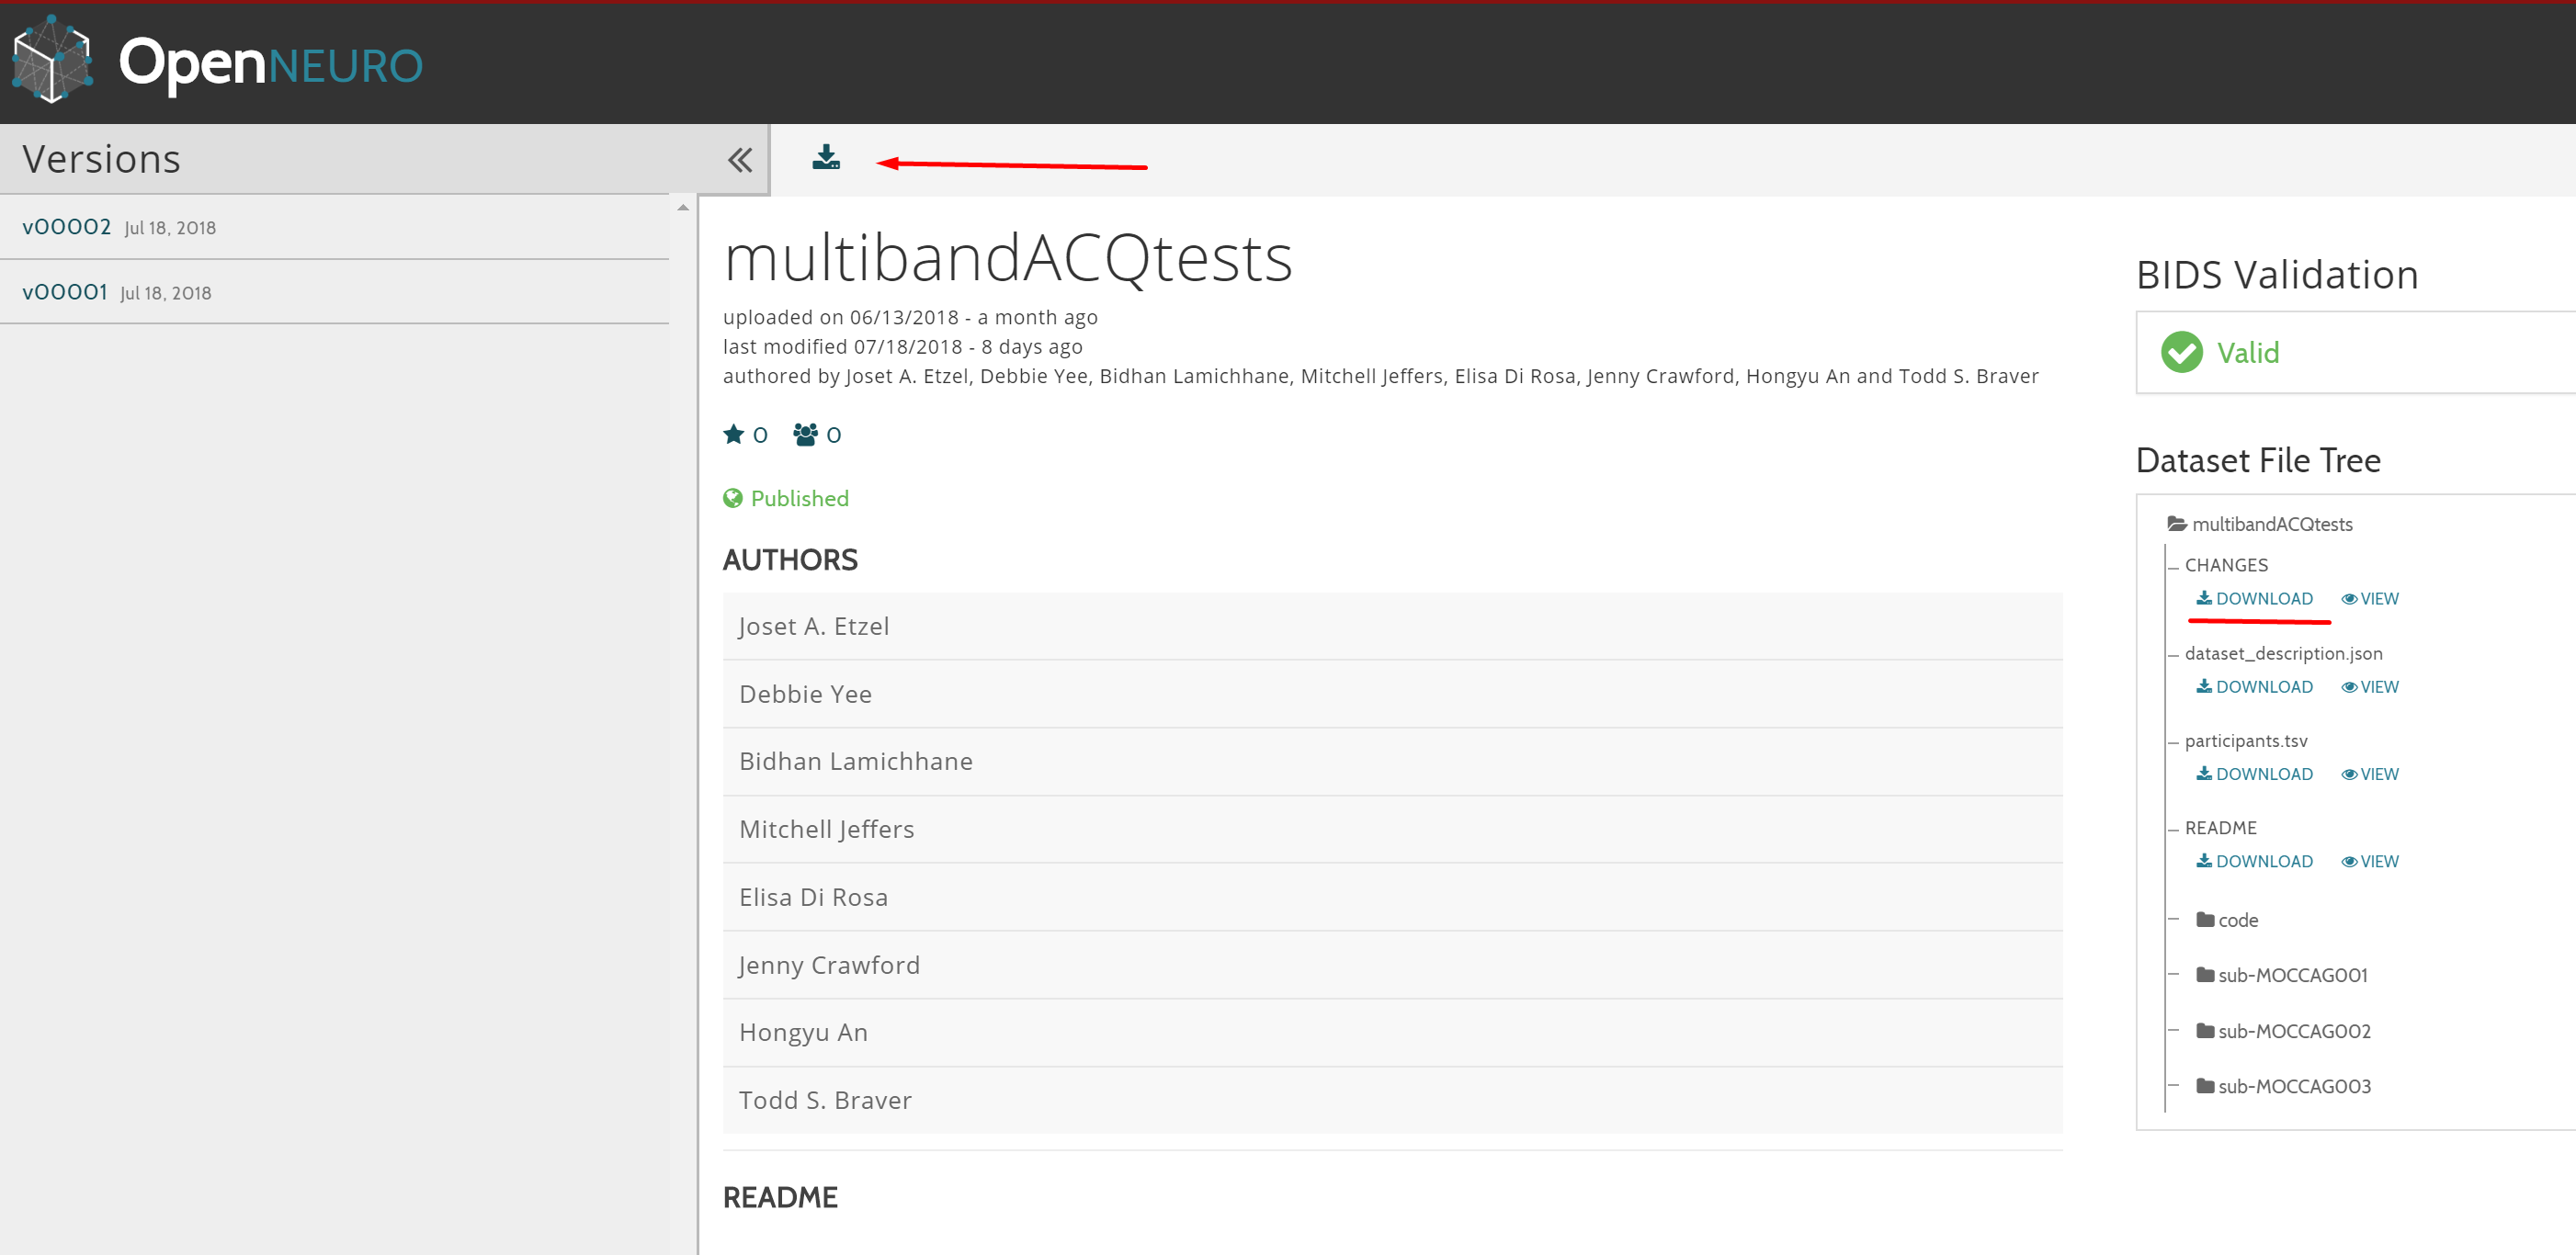
Task: Star the multibandACQtests dataset
Action: click(734, 434)
